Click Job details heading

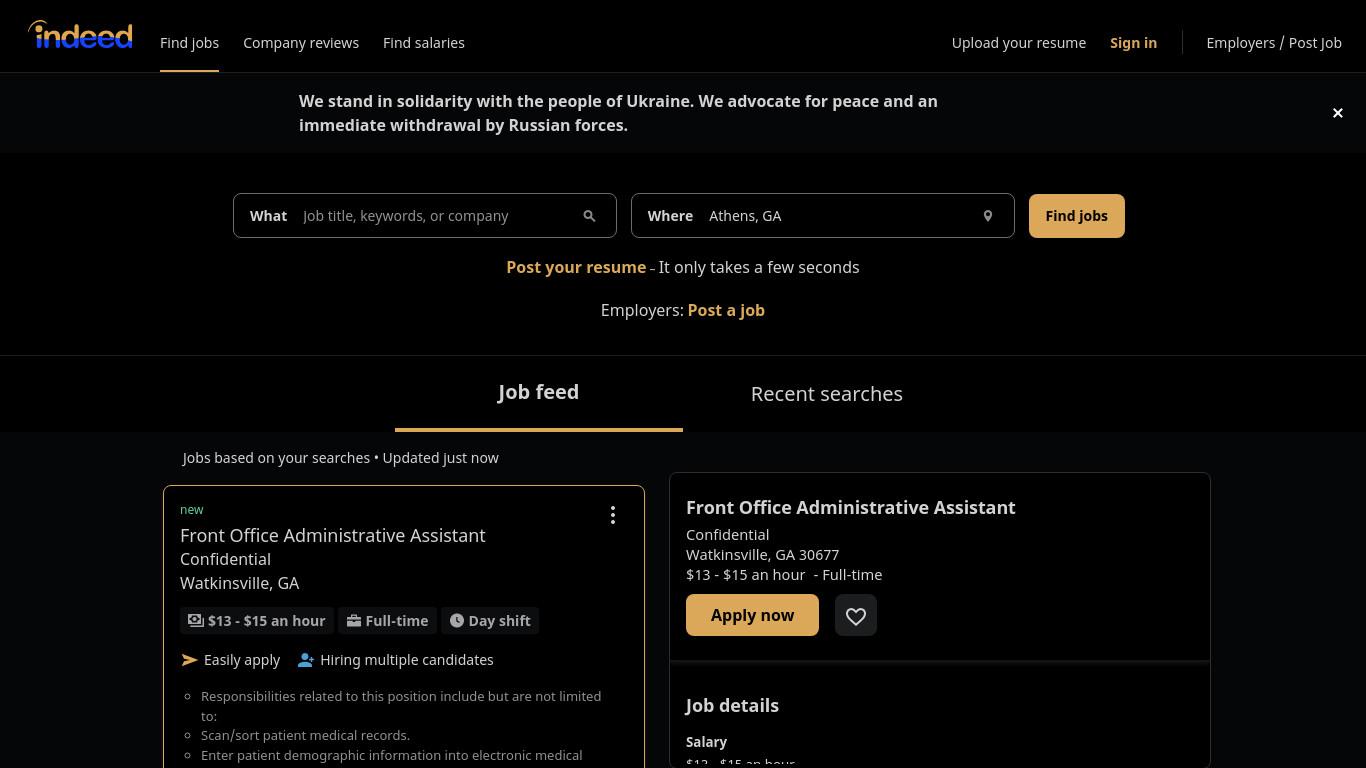point(732,705)
